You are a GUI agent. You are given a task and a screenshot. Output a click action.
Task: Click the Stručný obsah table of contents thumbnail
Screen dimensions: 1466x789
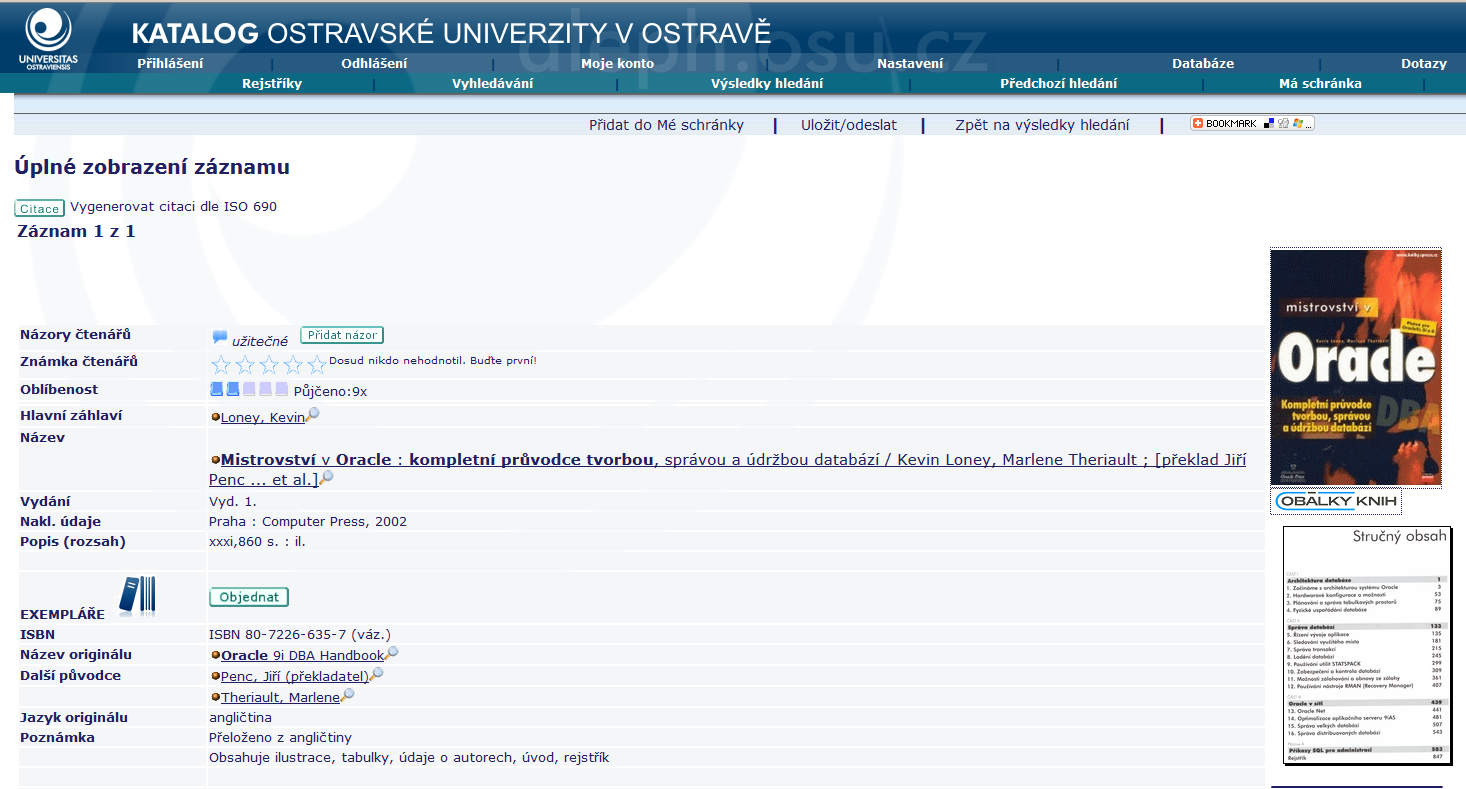pos(1367,645)
